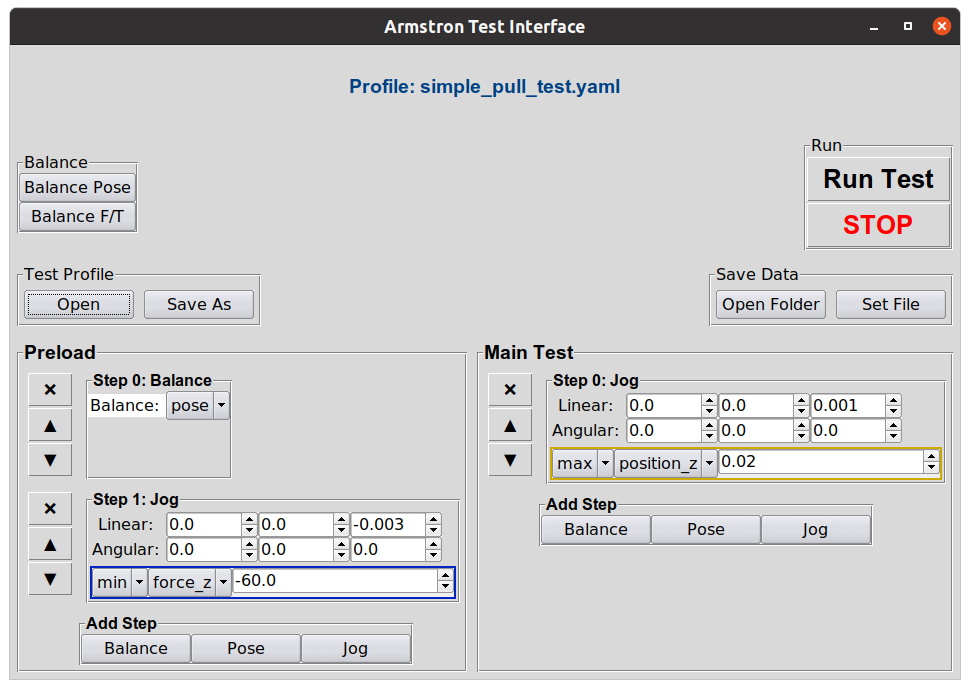Click the -60.0 force threshold field

point(335,581)
